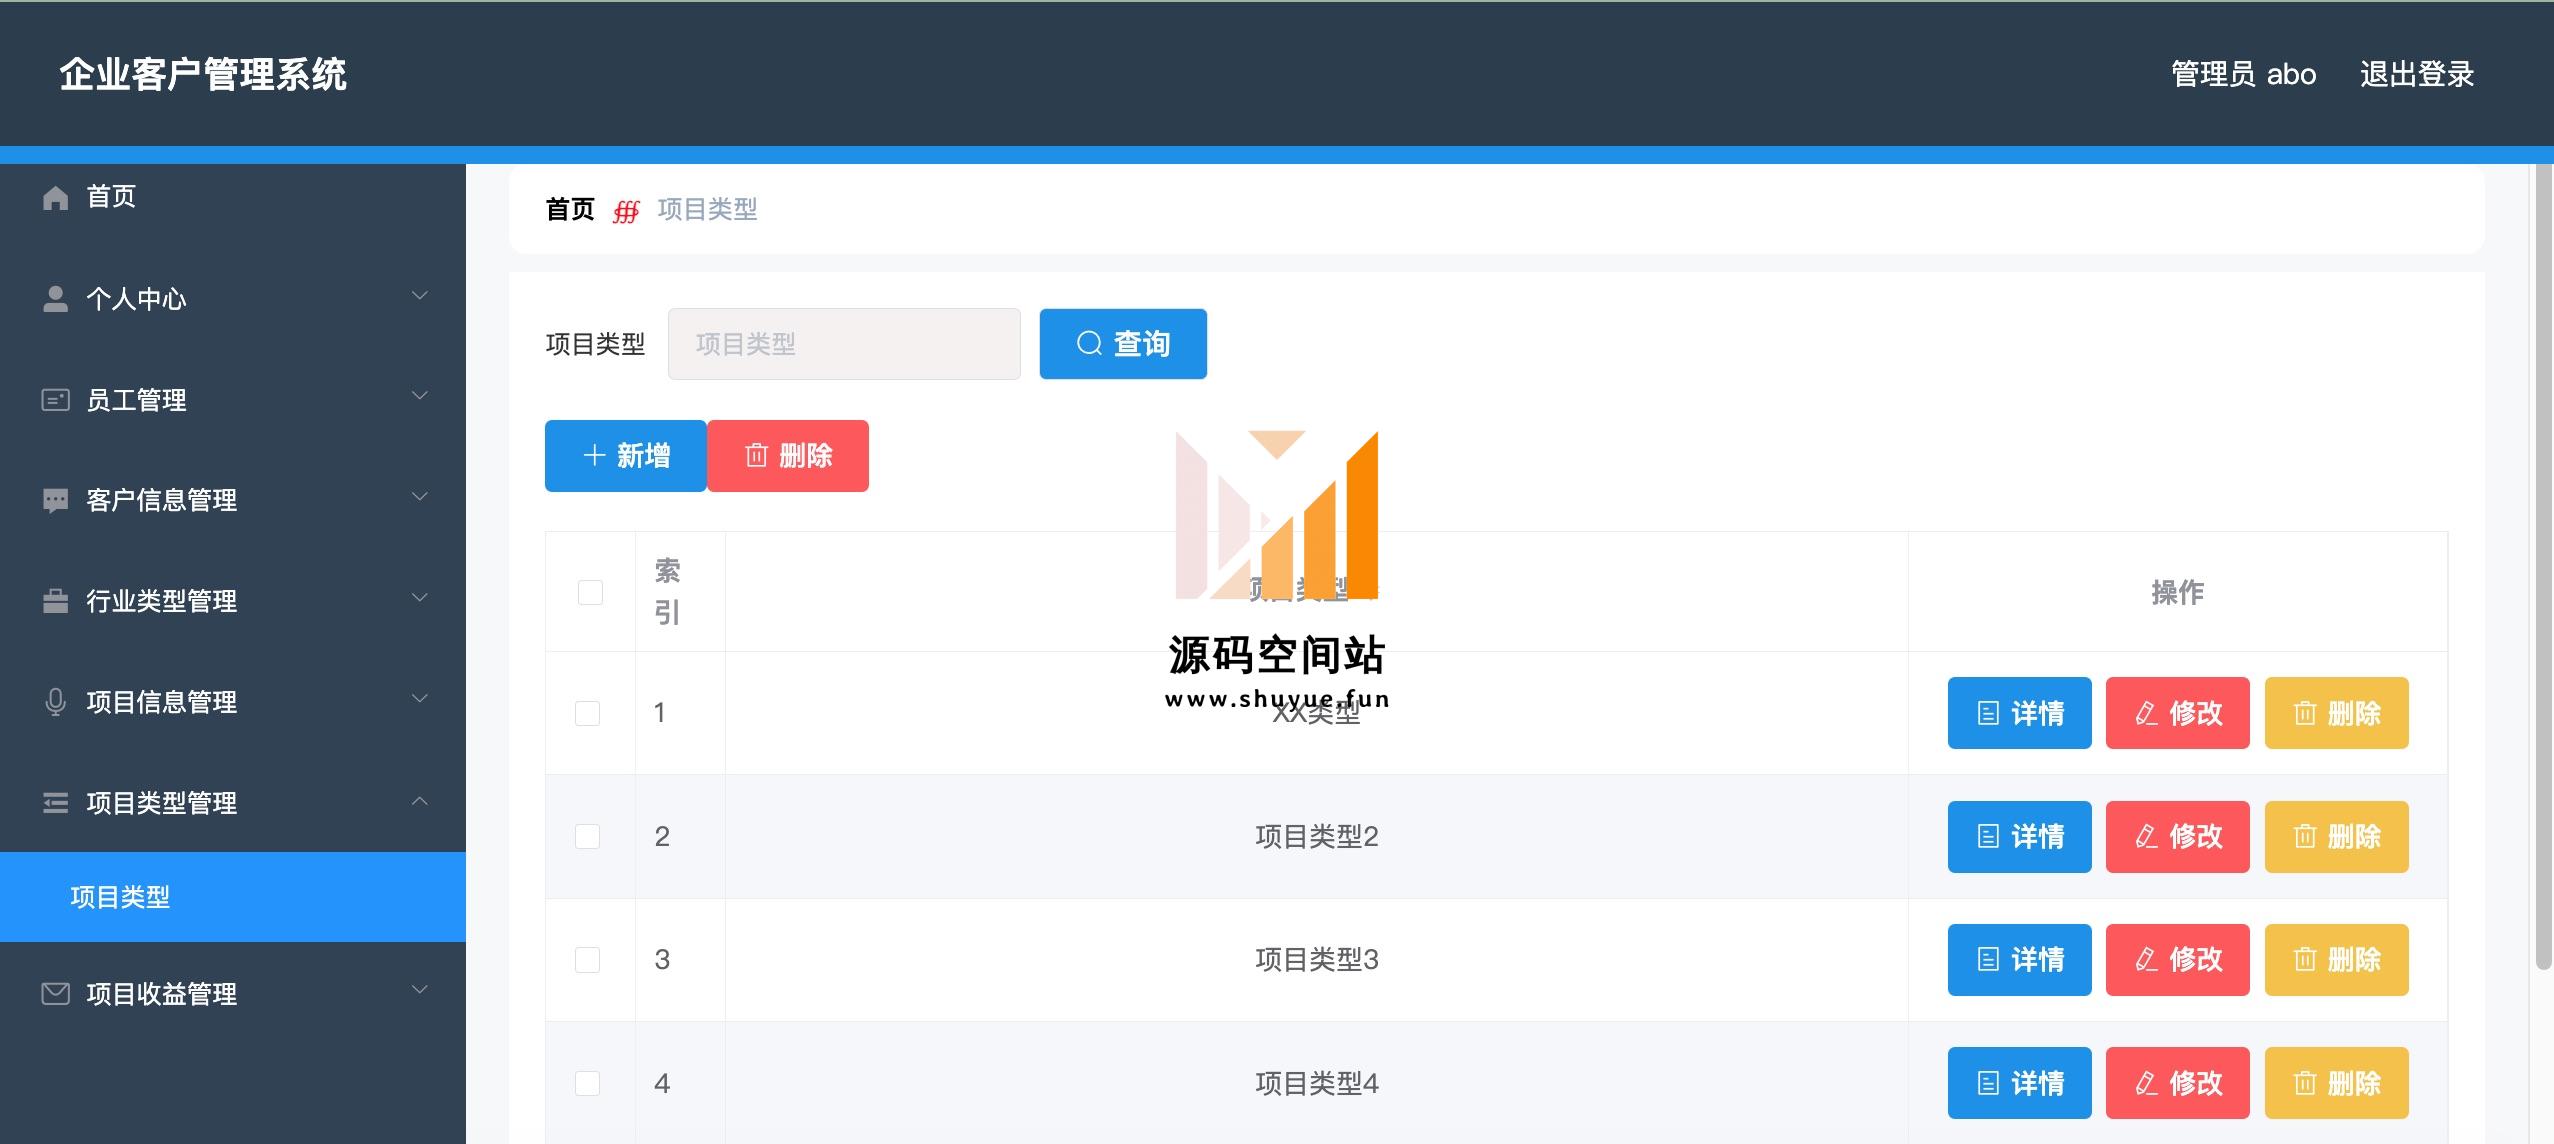Click the plus icon in 新增 button
Image resolution: width=2554 pixels, height=1144 pixels.
tap(595, 456)
